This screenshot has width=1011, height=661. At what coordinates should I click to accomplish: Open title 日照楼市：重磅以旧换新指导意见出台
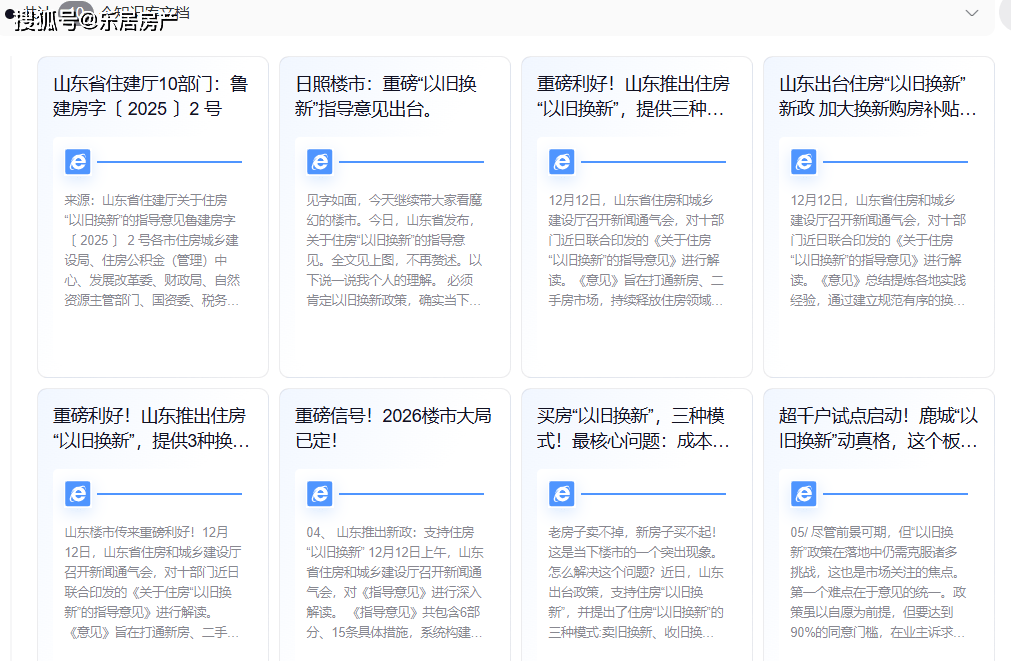tap(386, 96)
